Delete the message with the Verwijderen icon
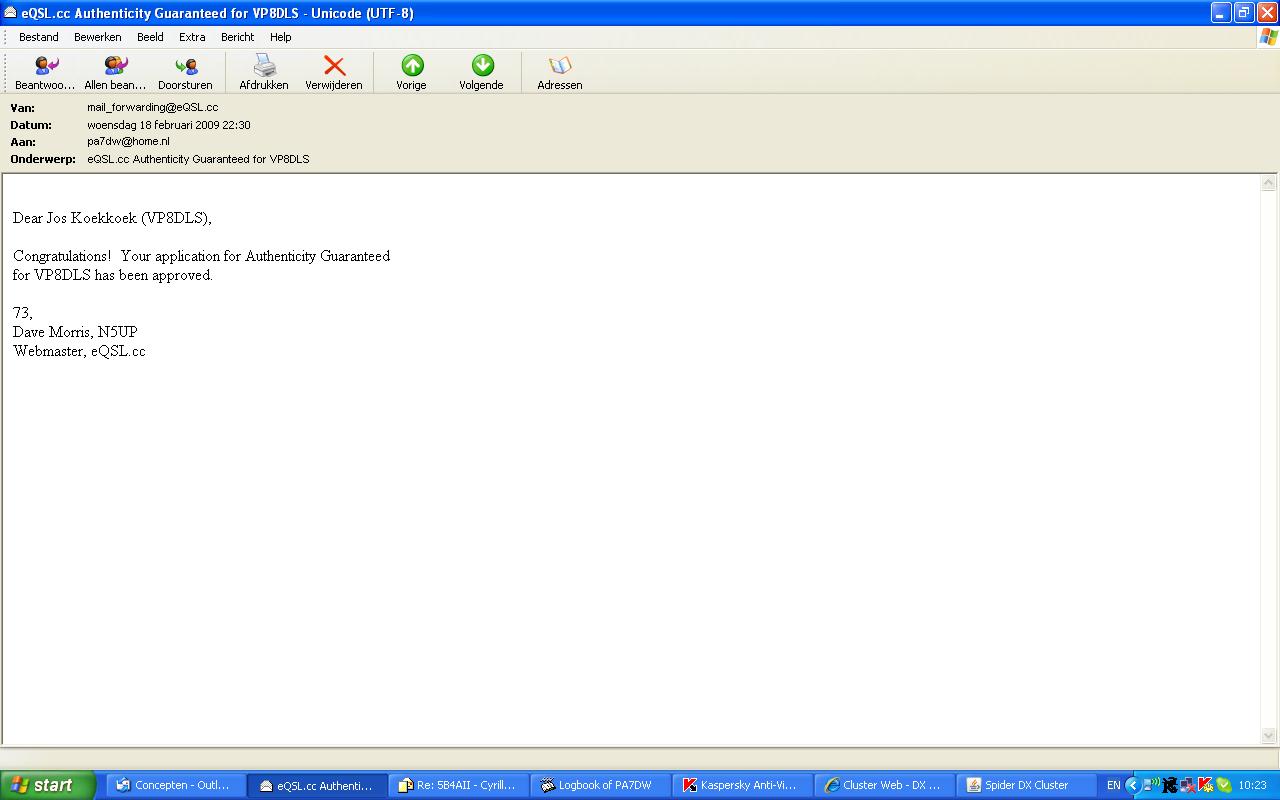Screen dimensions: 1280x800 [x=334, y=66]
